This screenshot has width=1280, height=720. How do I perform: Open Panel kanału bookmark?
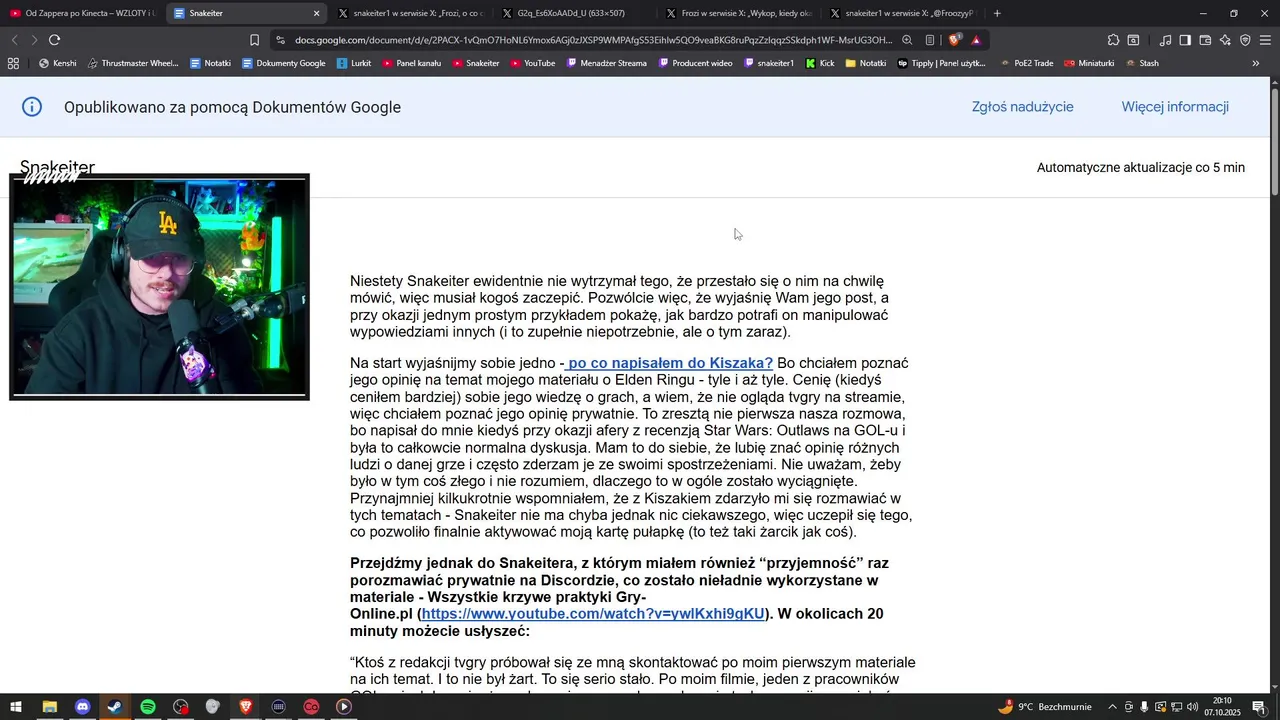pyautogui.click(x=411, y=63)
